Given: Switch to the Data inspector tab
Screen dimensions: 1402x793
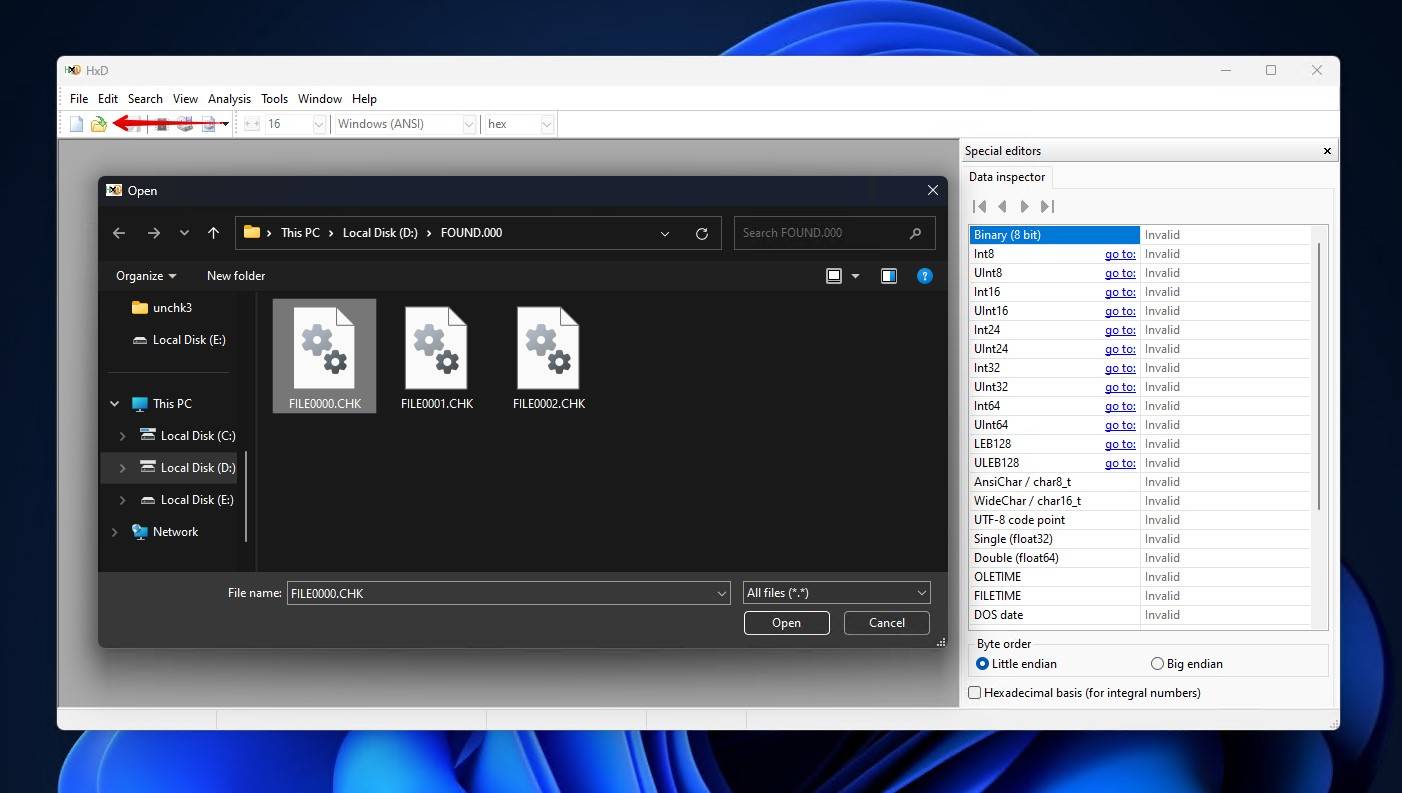Looking at the screenshot, I should point(1007,177).
